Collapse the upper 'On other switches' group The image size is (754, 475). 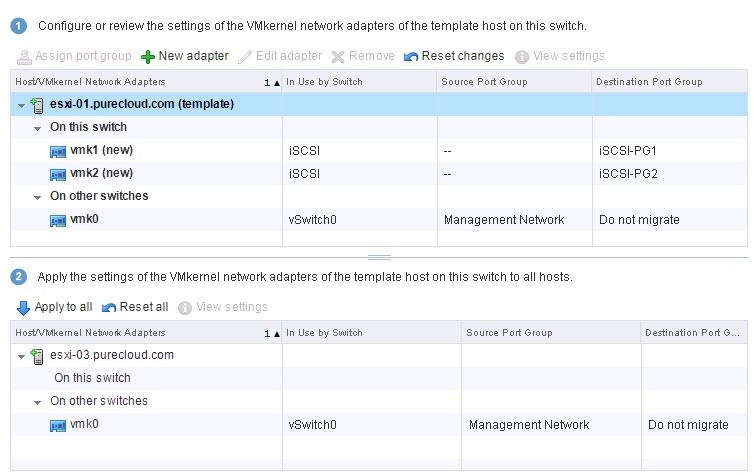coord(37,197)
